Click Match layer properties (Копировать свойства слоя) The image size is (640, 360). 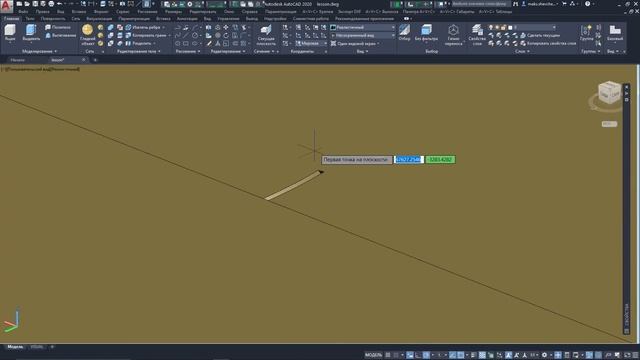(547, 43)
